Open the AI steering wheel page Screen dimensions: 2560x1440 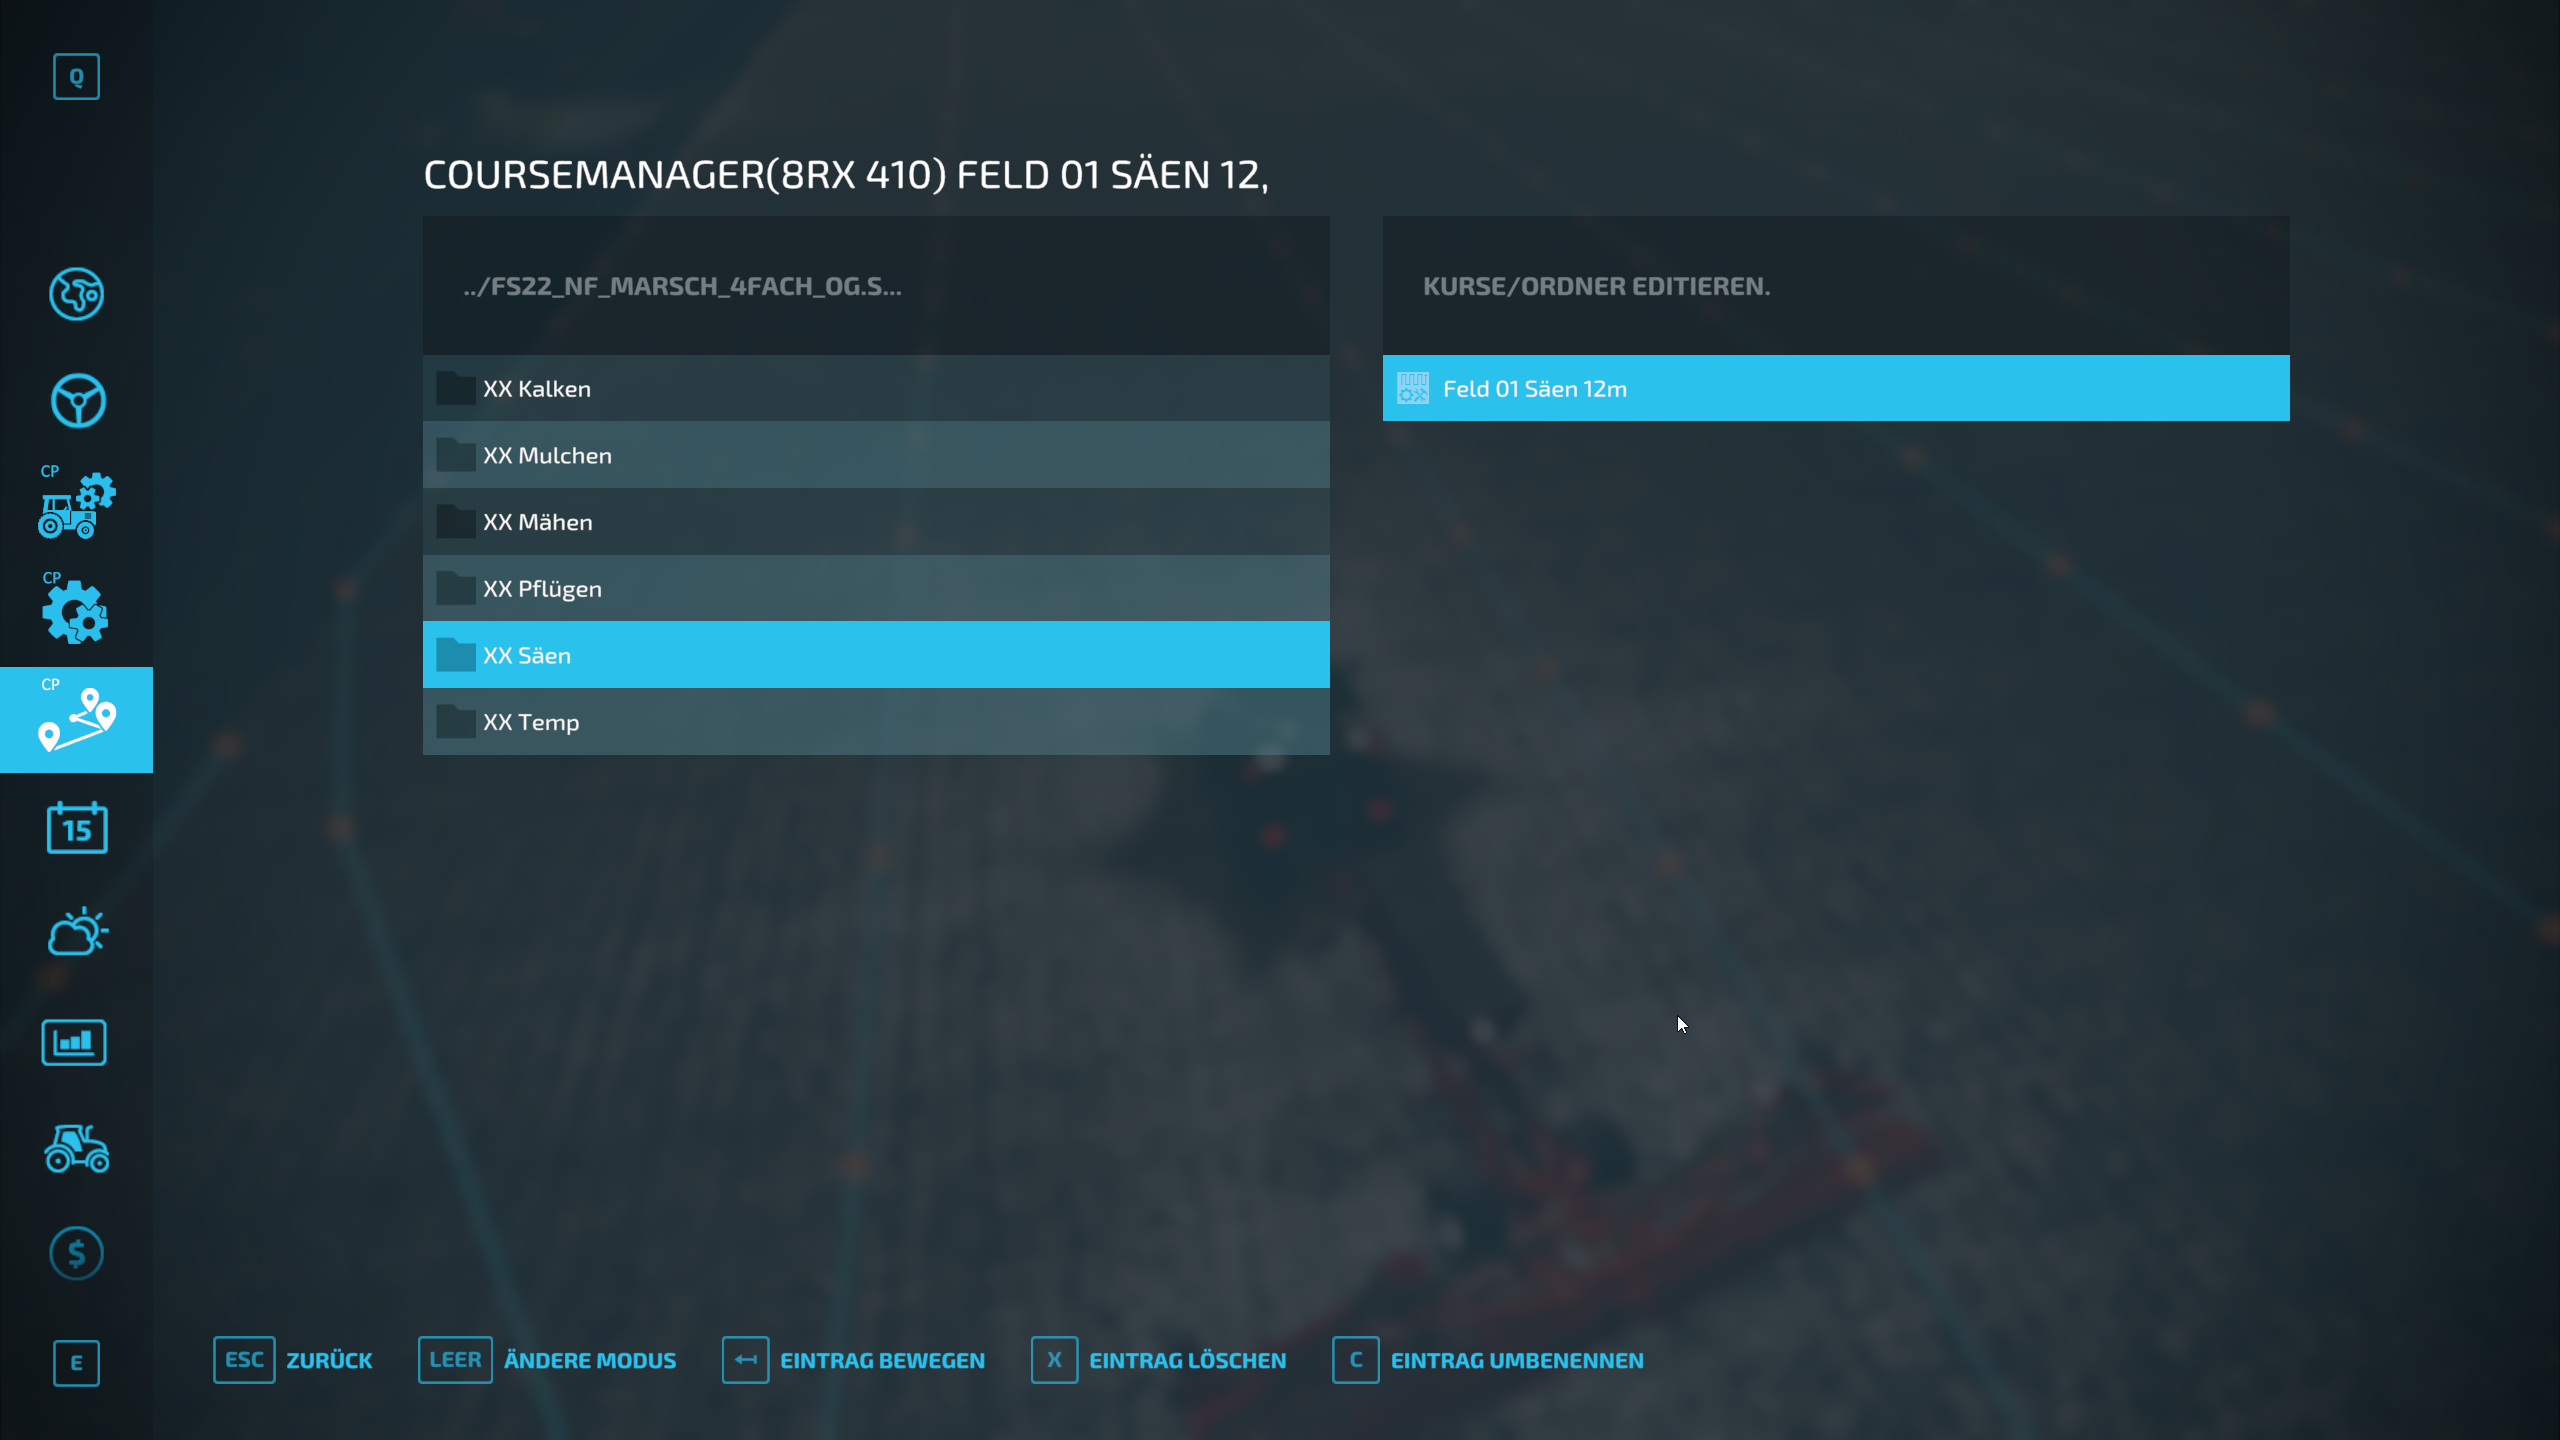click(x=76, y=401)
